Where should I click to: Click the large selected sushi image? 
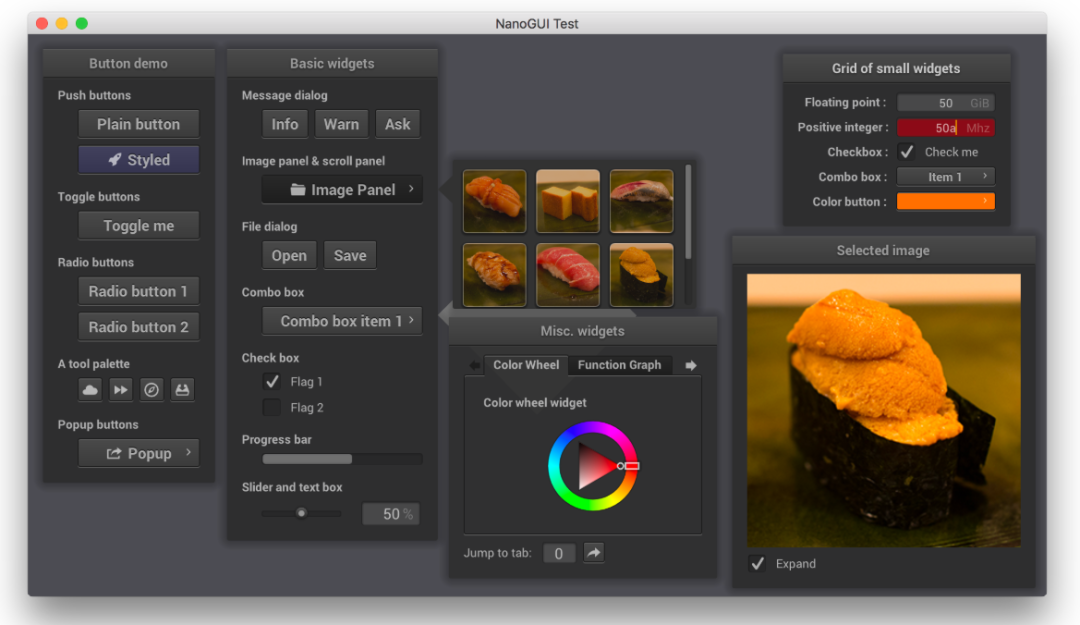pos(884,411)
